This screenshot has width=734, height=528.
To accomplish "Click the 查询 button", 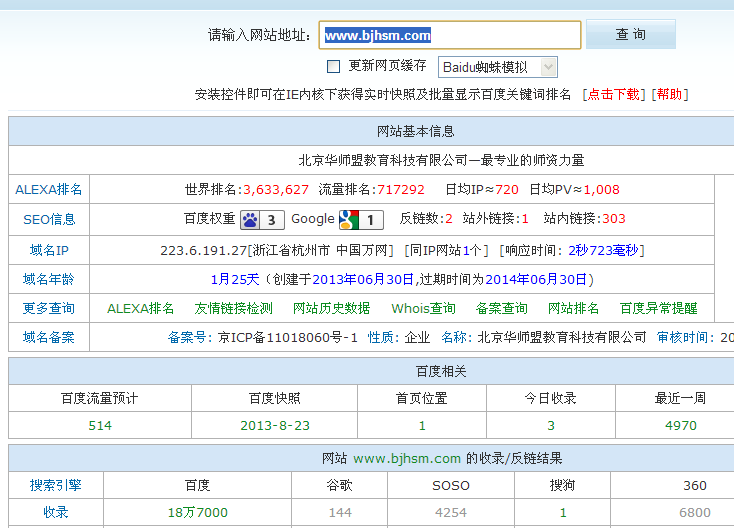I will coord(631,34).
